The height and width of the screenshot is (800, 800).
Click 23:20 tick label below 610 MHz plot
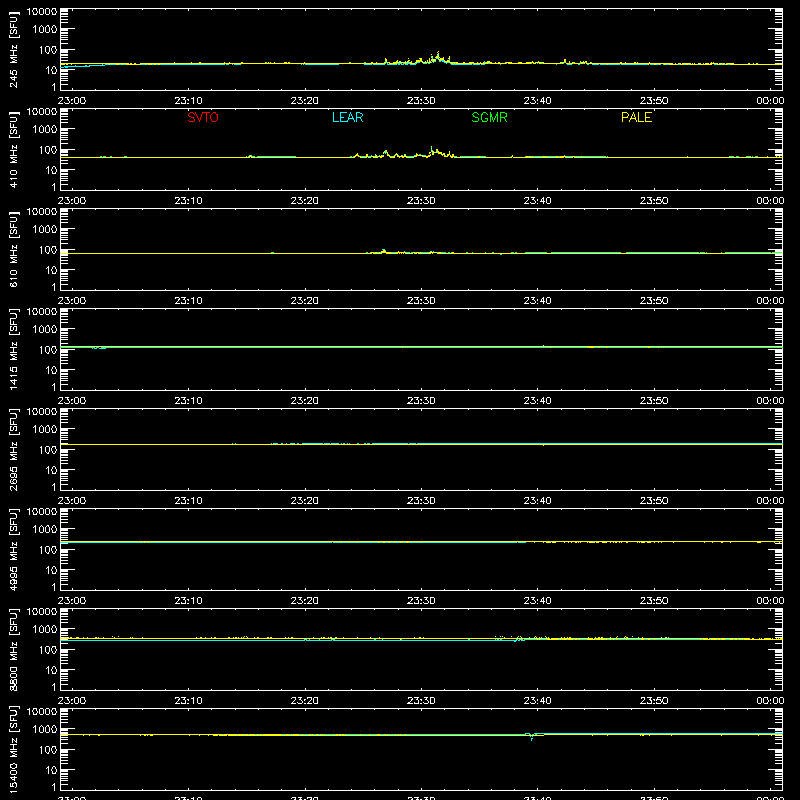pos(305,301)
